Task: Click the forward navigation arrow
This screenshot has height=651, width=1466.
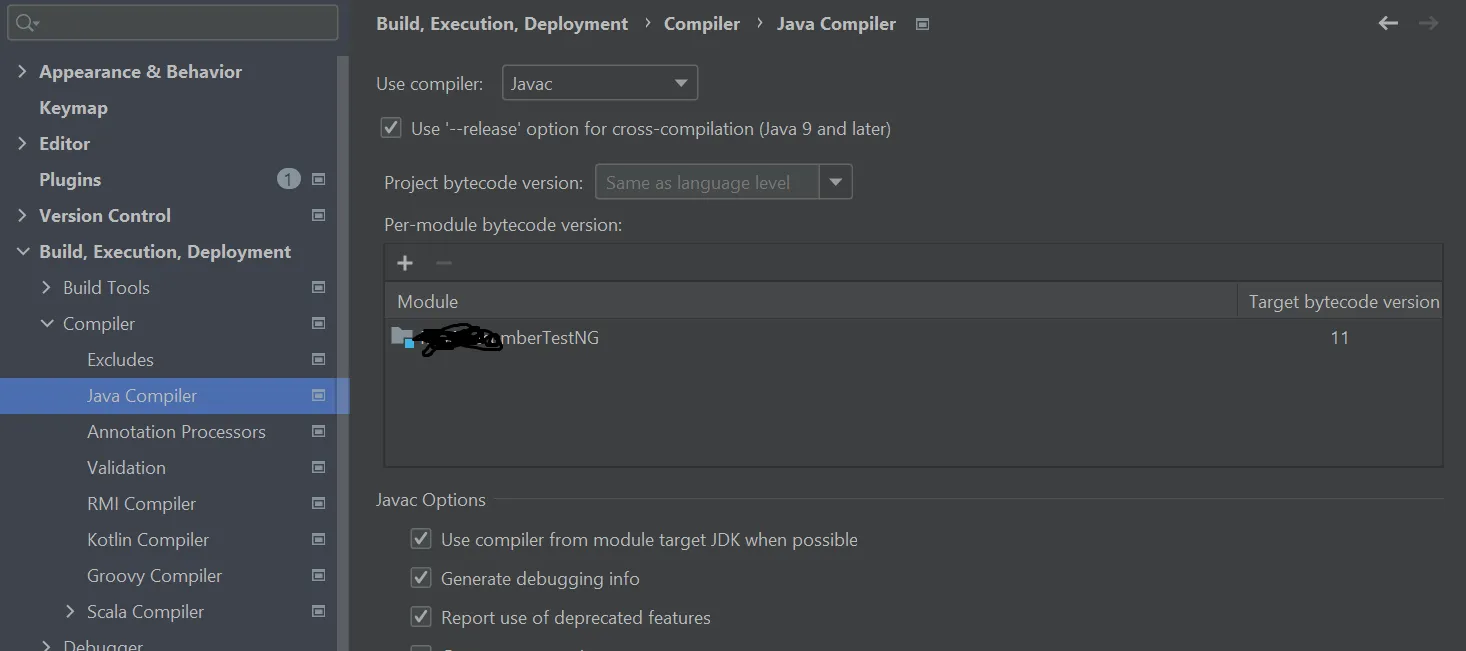Action: [x=1428, y=23]
